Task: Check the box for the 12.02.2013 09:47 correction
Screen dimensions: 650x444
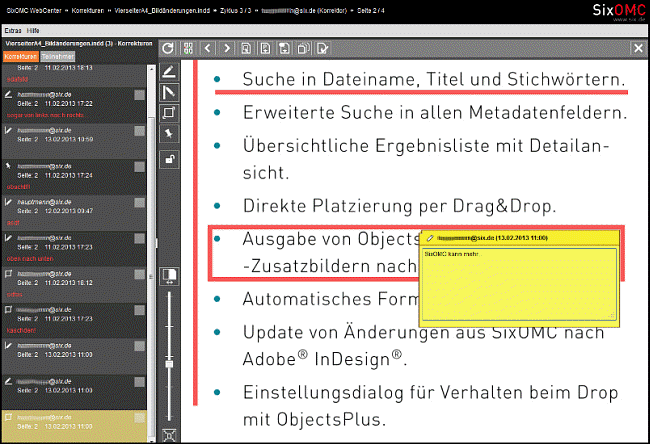Action: 140,203
